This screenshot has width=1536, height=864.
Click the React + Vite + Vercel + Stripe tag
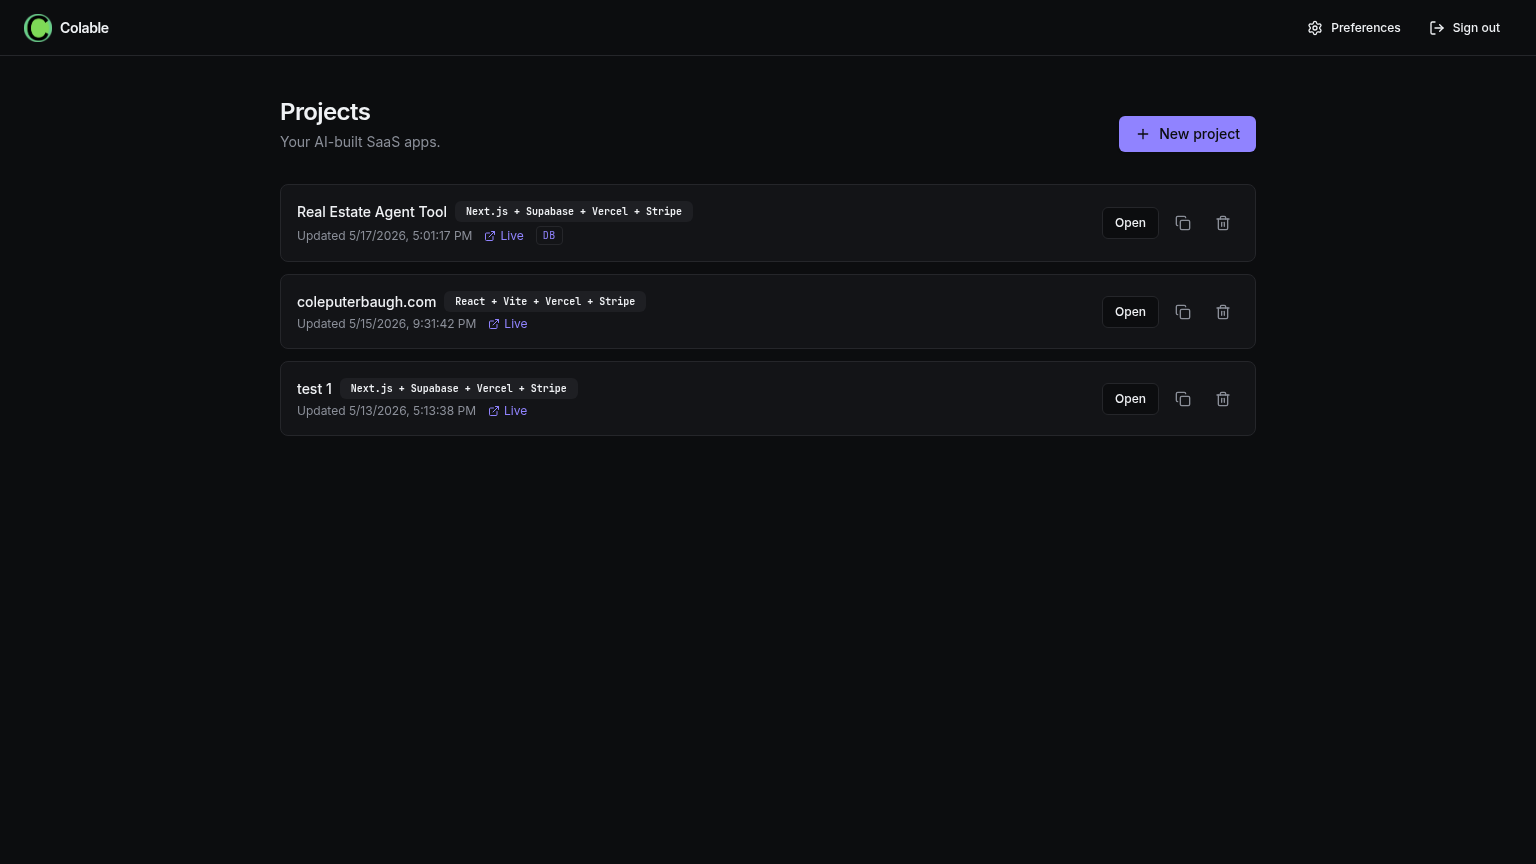[545, 302]
